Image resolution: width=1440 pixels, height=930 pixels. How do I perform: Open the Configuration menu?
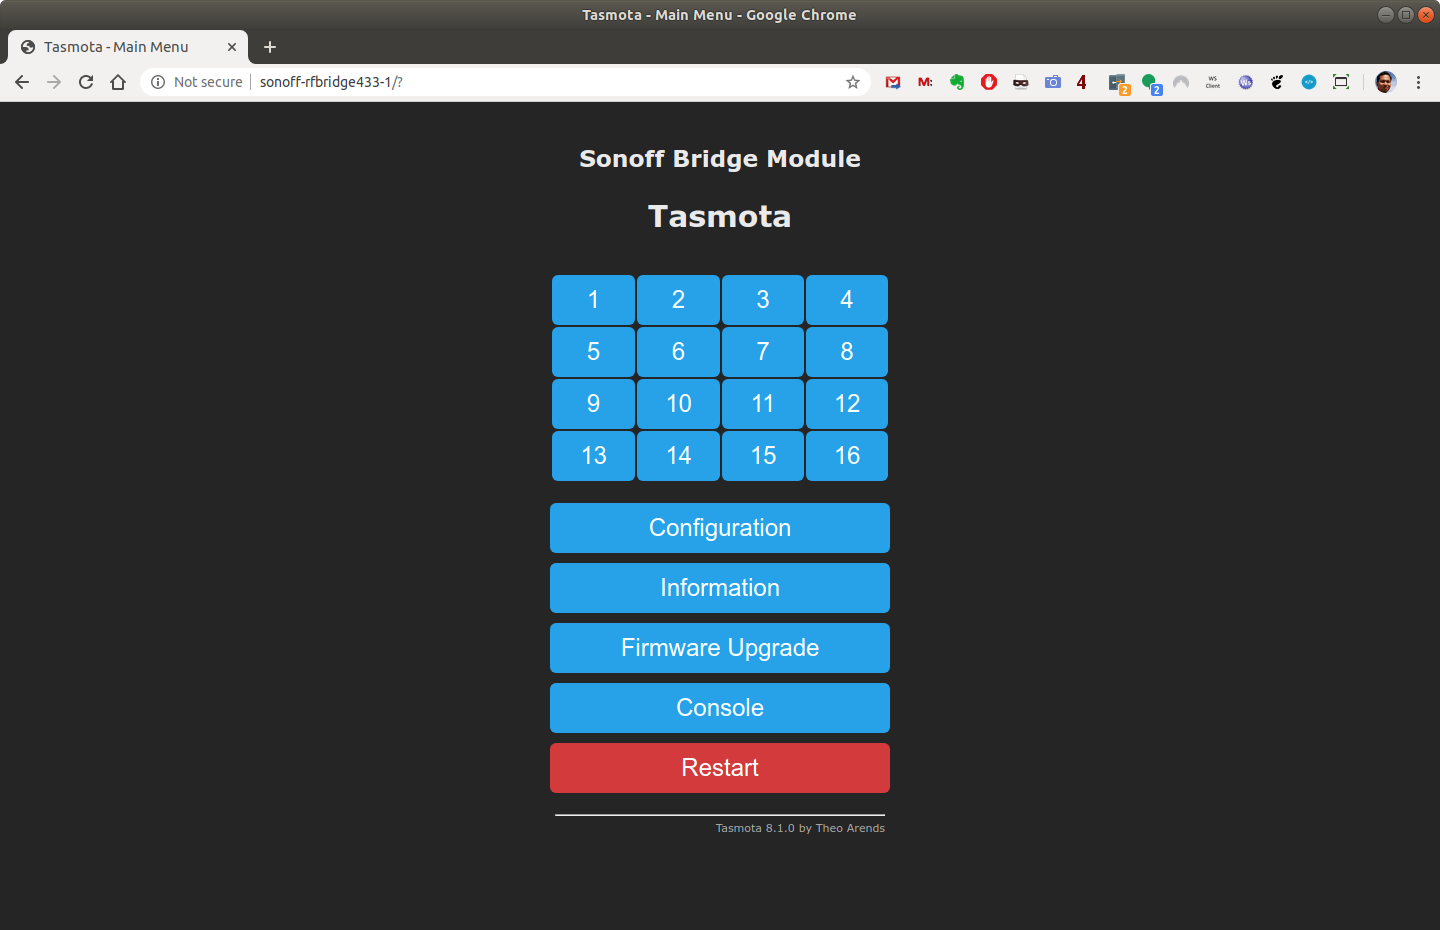[x=720, y=528]
